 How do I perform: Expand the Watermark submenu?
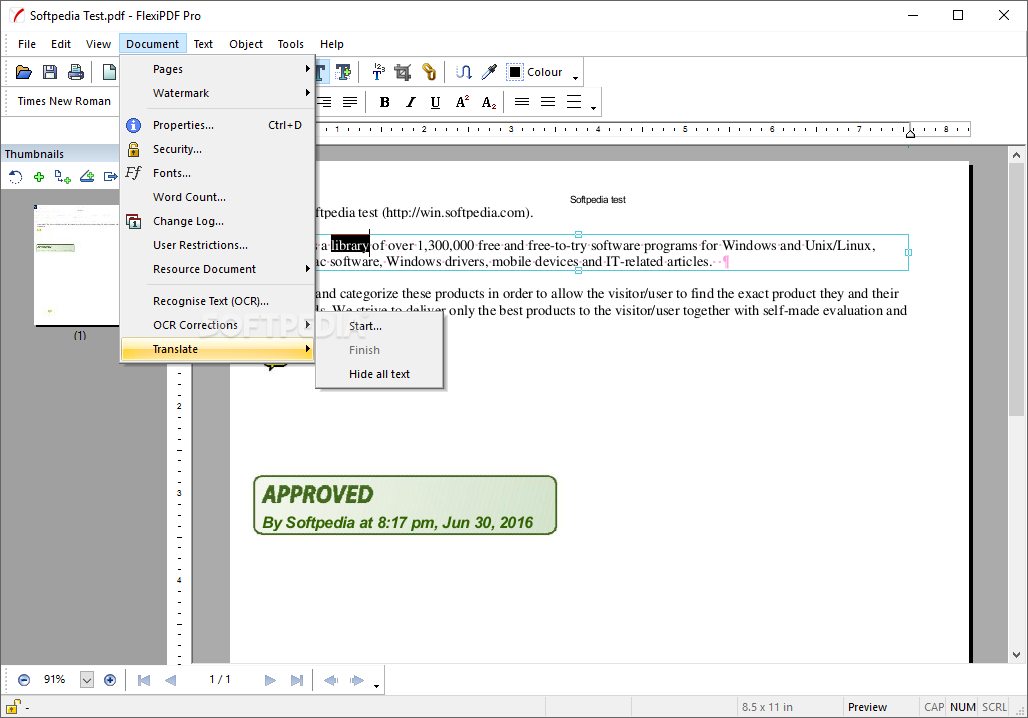tap(217, 93)
